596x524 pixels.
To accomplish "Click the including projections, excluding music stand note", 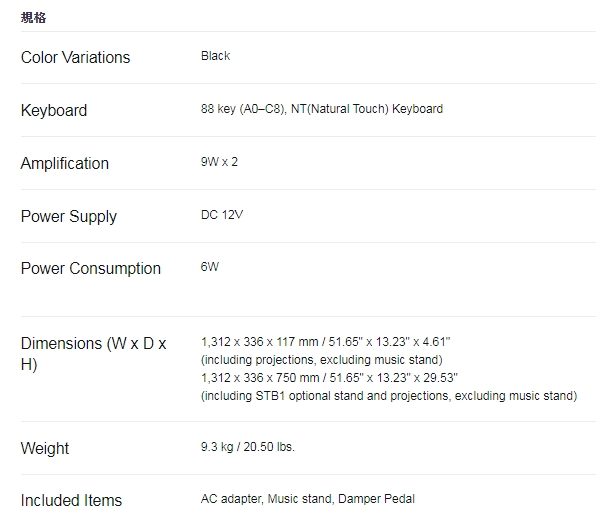I will tap(322, 360).
